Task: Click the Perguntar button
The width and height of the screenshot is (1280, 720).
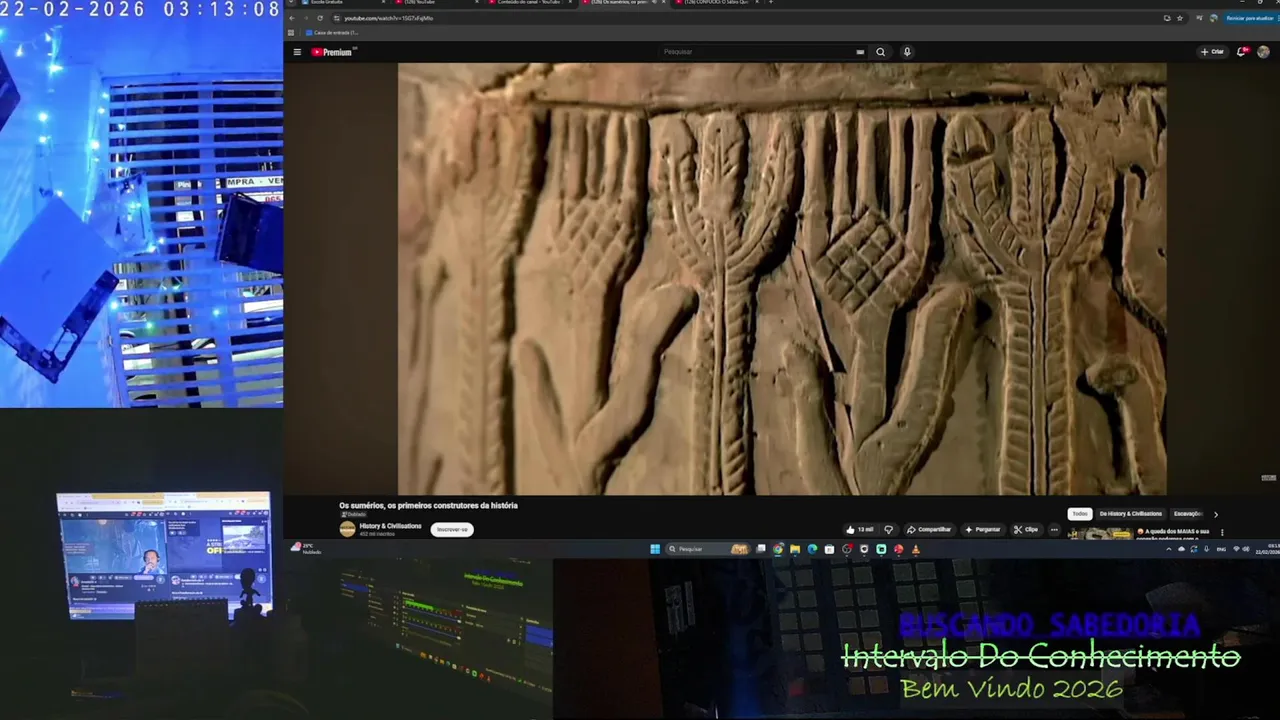Action: 982,529
